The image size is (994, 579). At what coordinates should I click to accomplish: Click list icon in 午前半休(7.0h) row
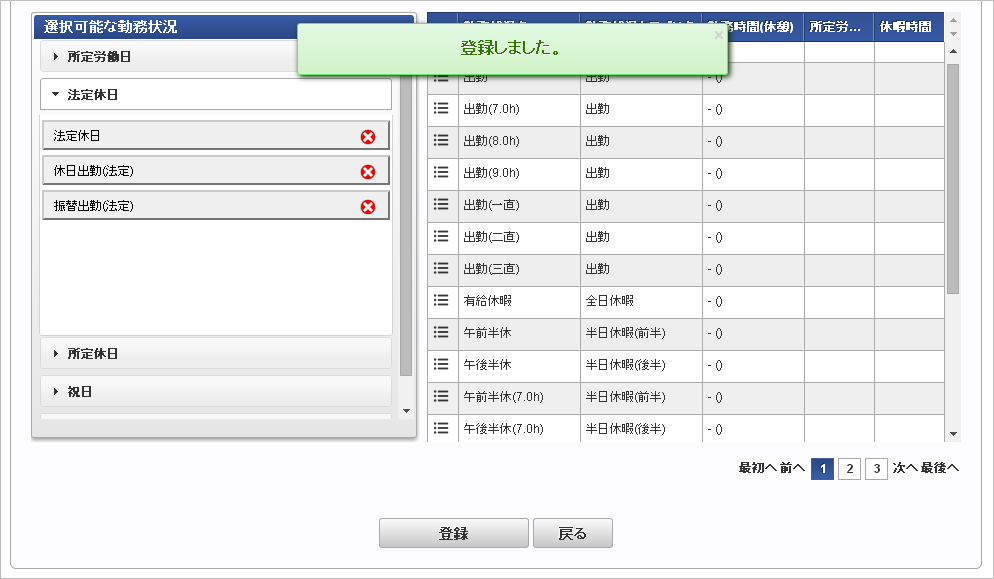pyautogui.click(x=441, y=396)
